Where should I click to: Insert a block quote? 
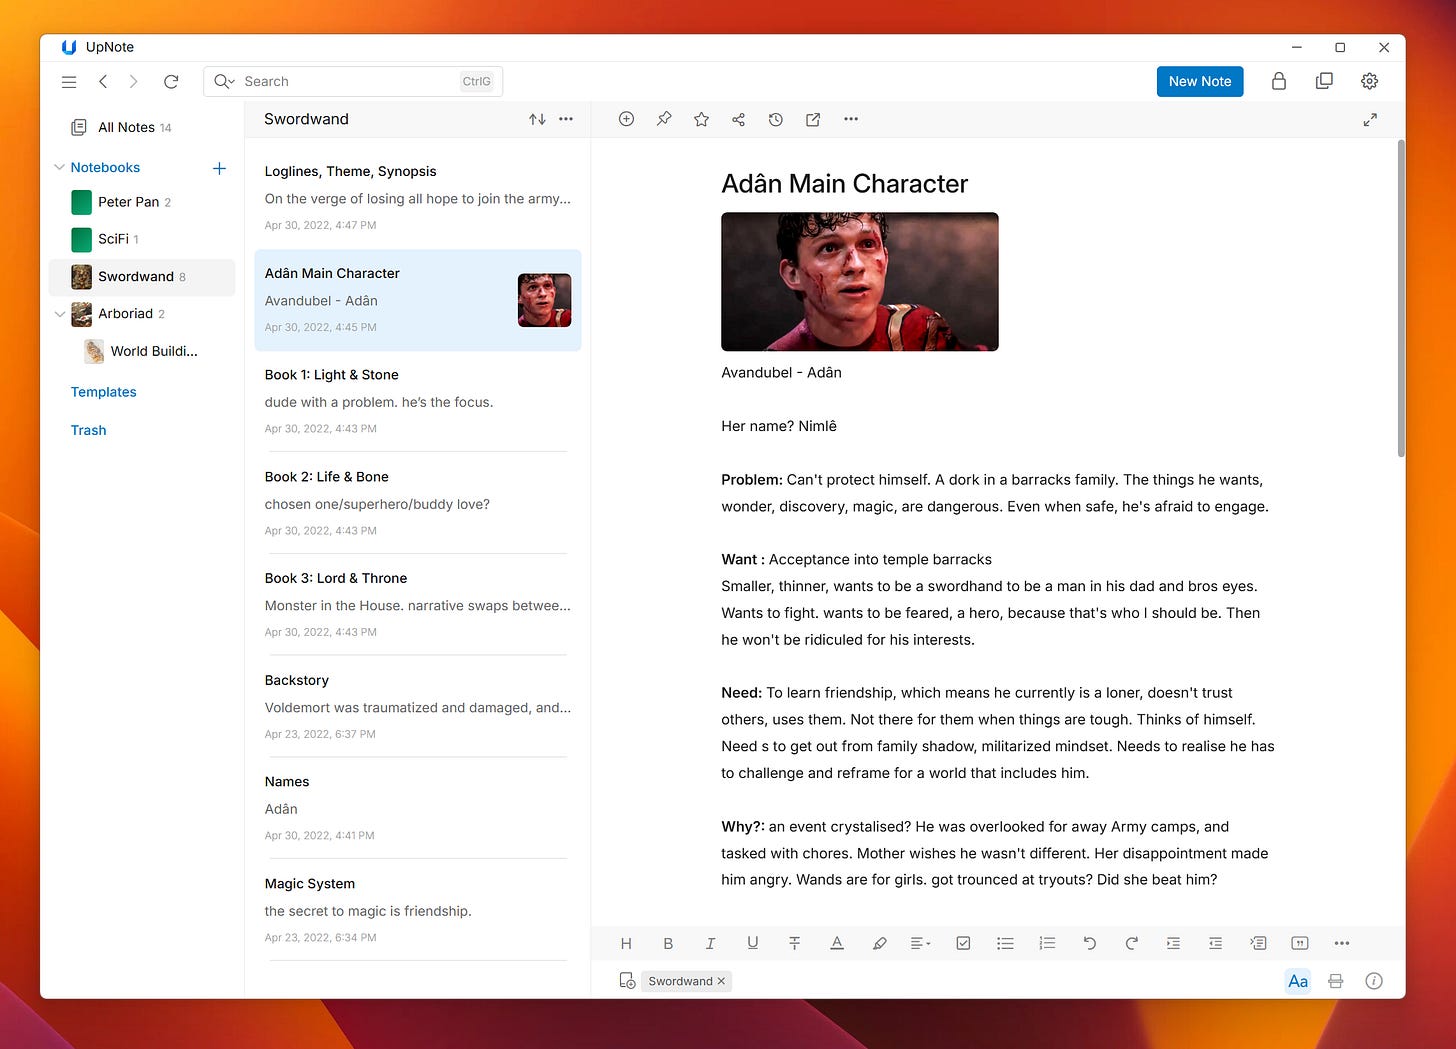coord(1300,943)
